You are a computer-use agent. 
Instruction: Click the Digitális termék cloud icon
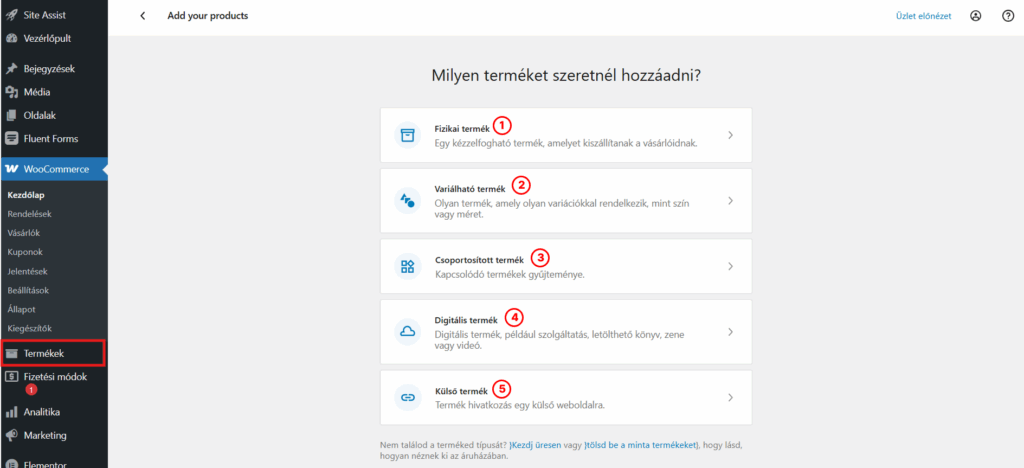point(407,331)
